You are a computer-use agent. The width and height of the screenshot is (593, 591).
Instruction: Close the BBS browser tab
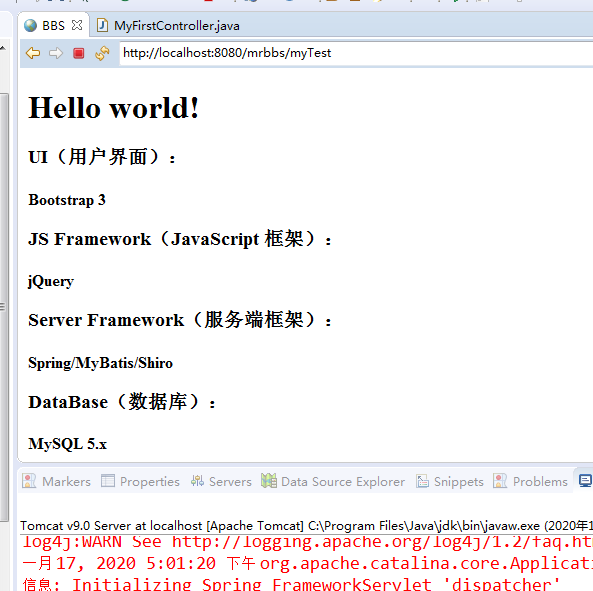tap(77, 25)
